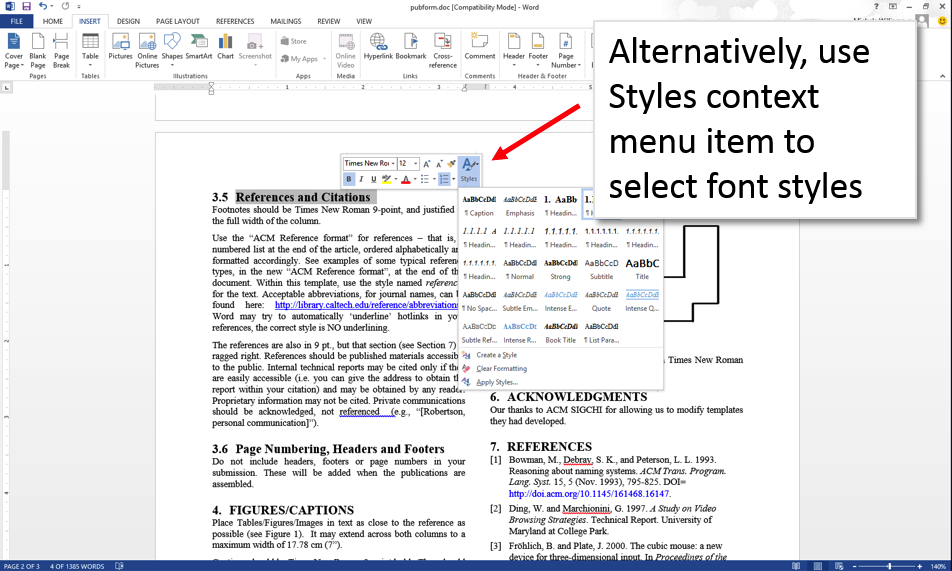
Task: Open the Header dropdown
Action: coord(514,49)
